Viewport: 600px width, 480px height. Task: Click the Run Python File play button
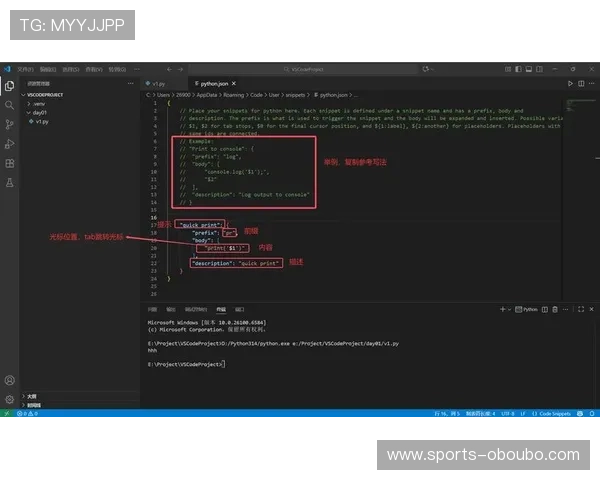click(570, 83)
